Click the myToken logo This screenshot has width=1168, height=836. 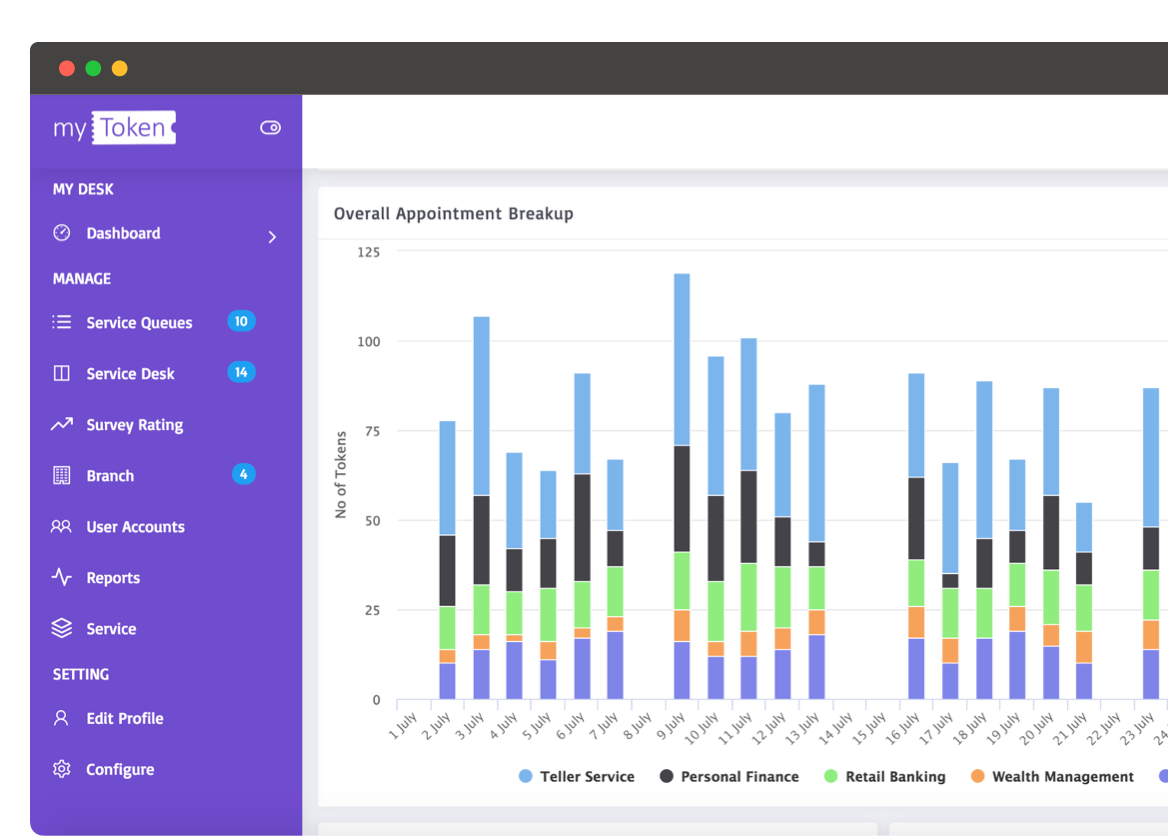[114, 127]
